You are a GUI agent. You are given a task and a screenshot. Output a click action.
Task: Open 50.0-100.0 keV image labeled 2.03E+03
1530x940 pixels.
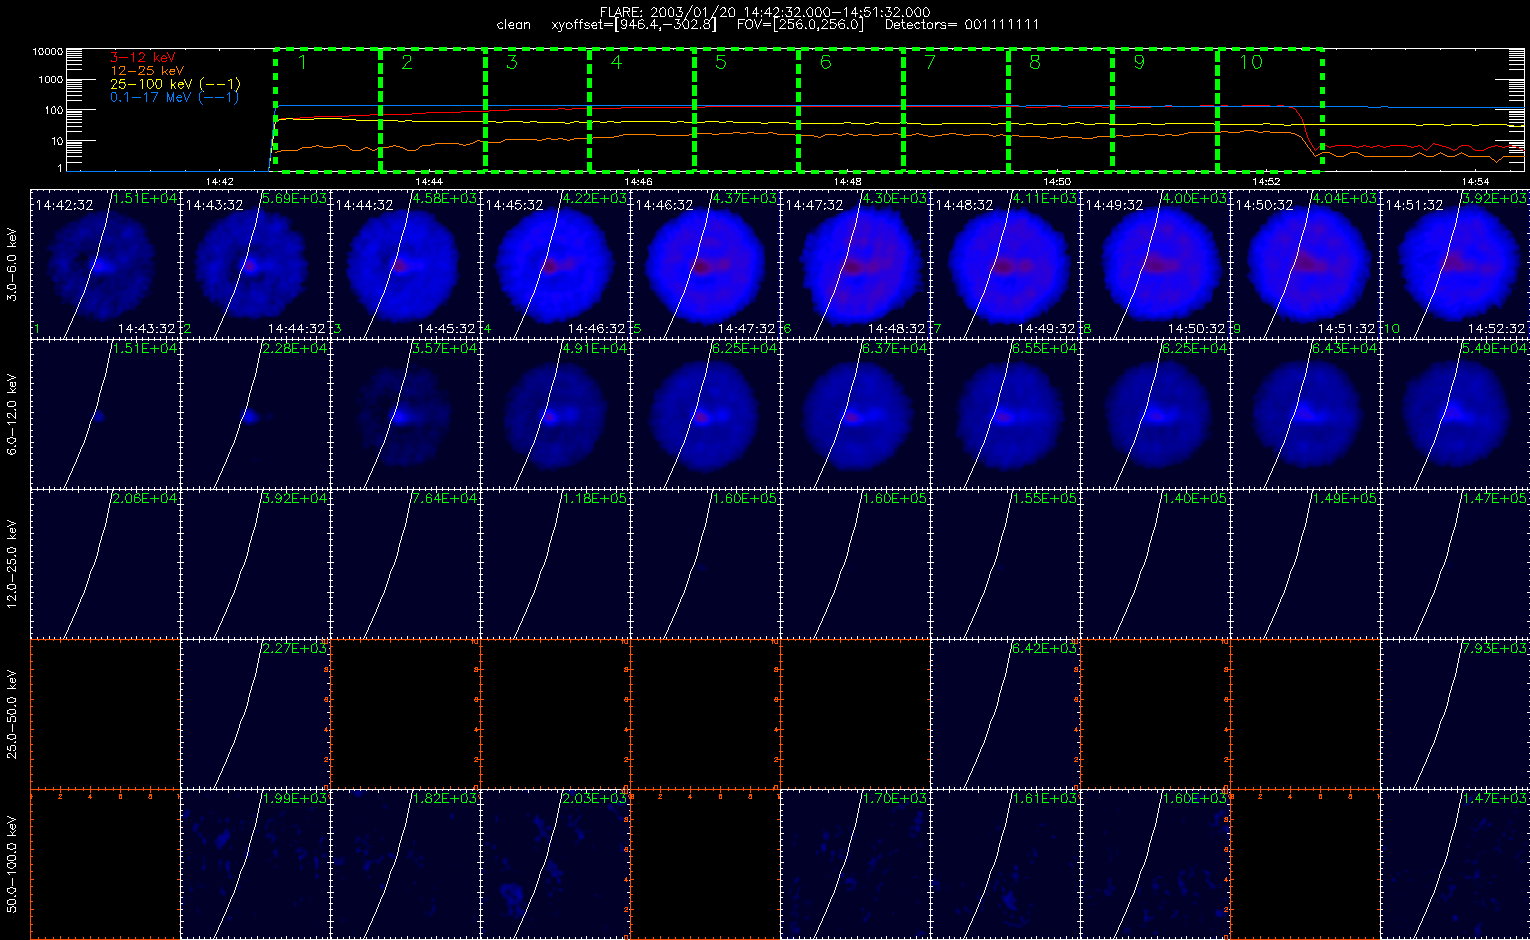pyautogui.click(x=555, y=863)
